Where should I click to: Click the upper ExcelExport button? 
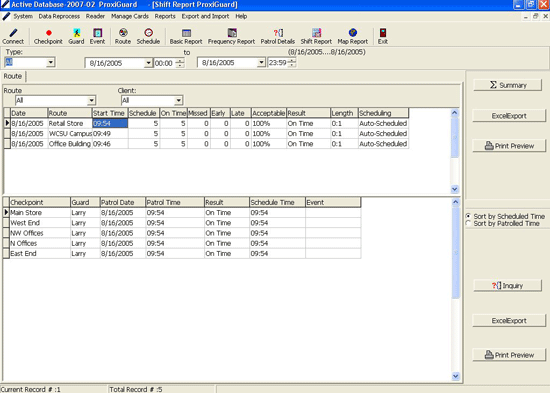(509, 116)
